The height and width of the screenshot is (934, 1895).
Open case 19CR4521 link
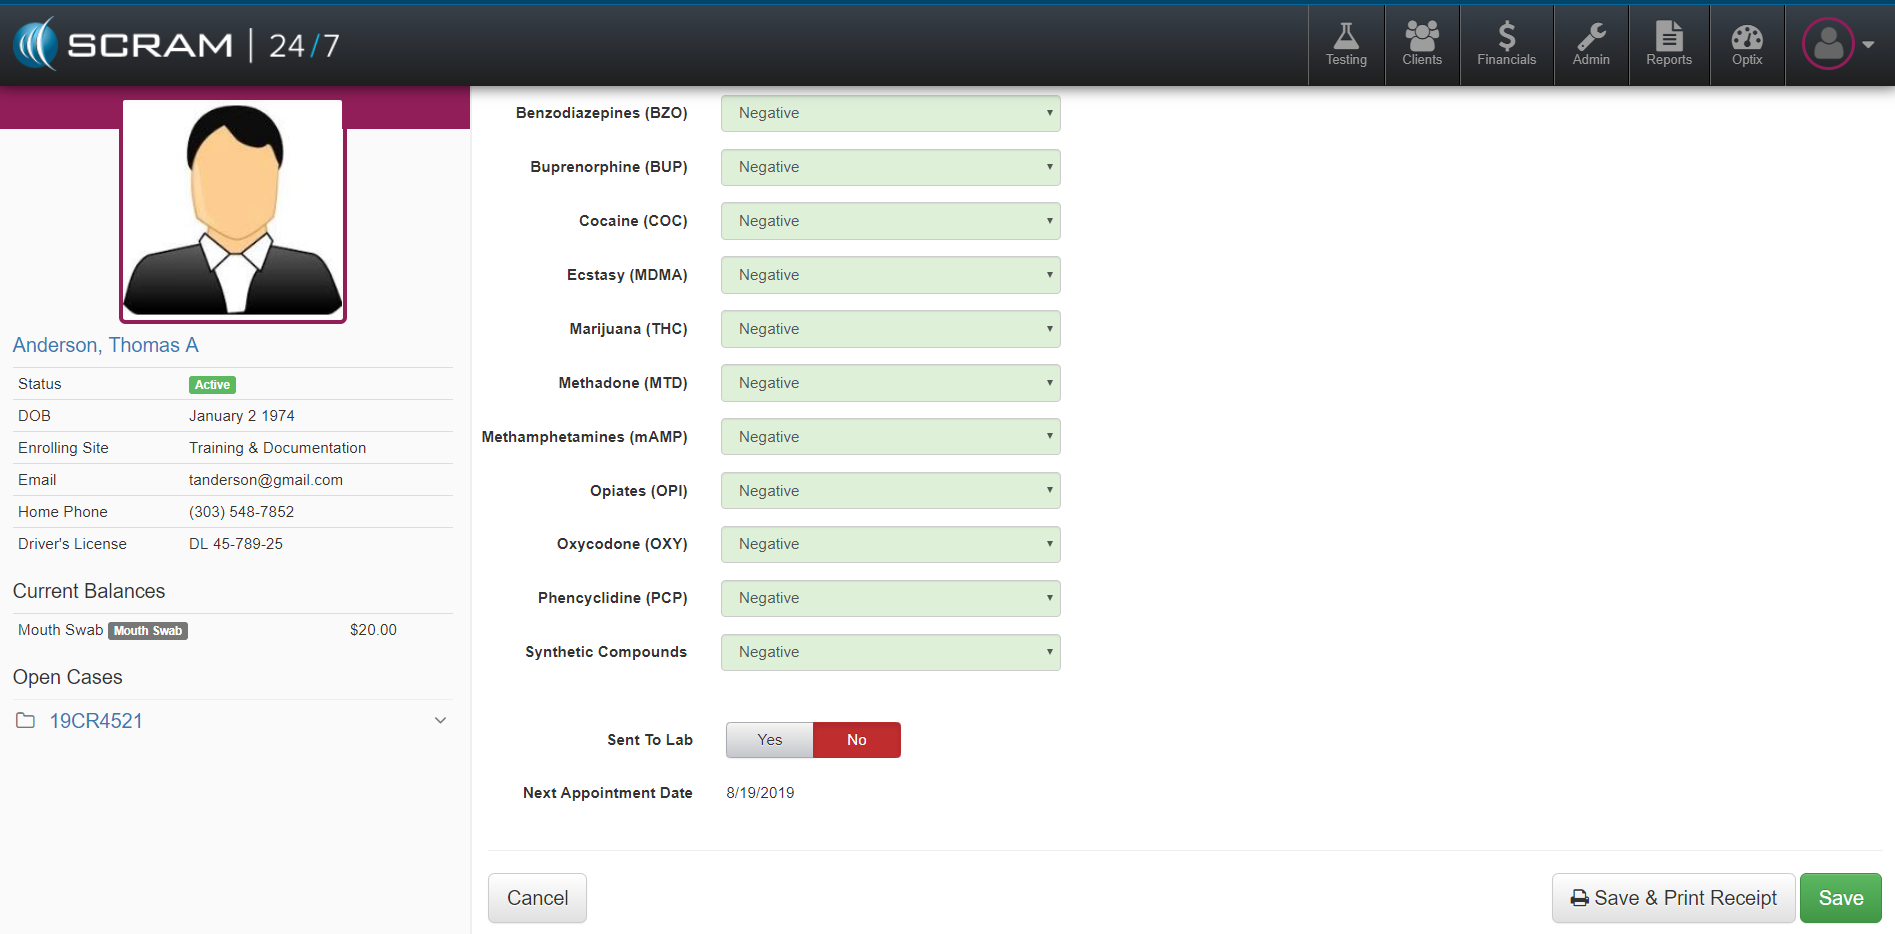(96, 721)
